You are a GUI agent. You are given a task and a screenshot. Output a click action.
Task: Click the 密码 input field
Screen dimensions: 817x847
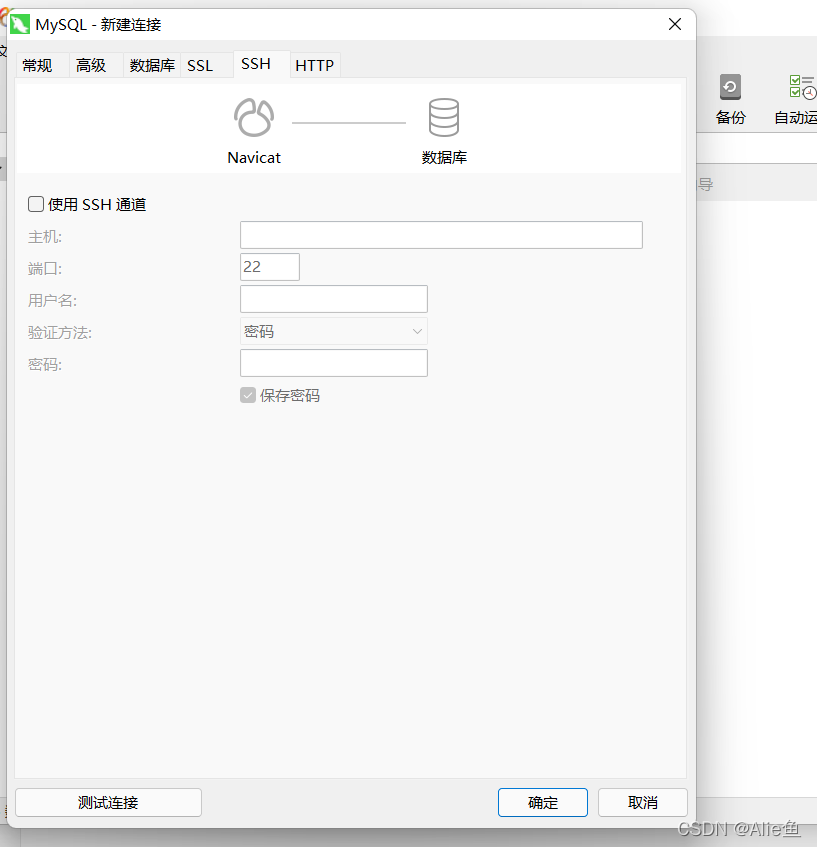pyautogui.click(x=334, y=363)
